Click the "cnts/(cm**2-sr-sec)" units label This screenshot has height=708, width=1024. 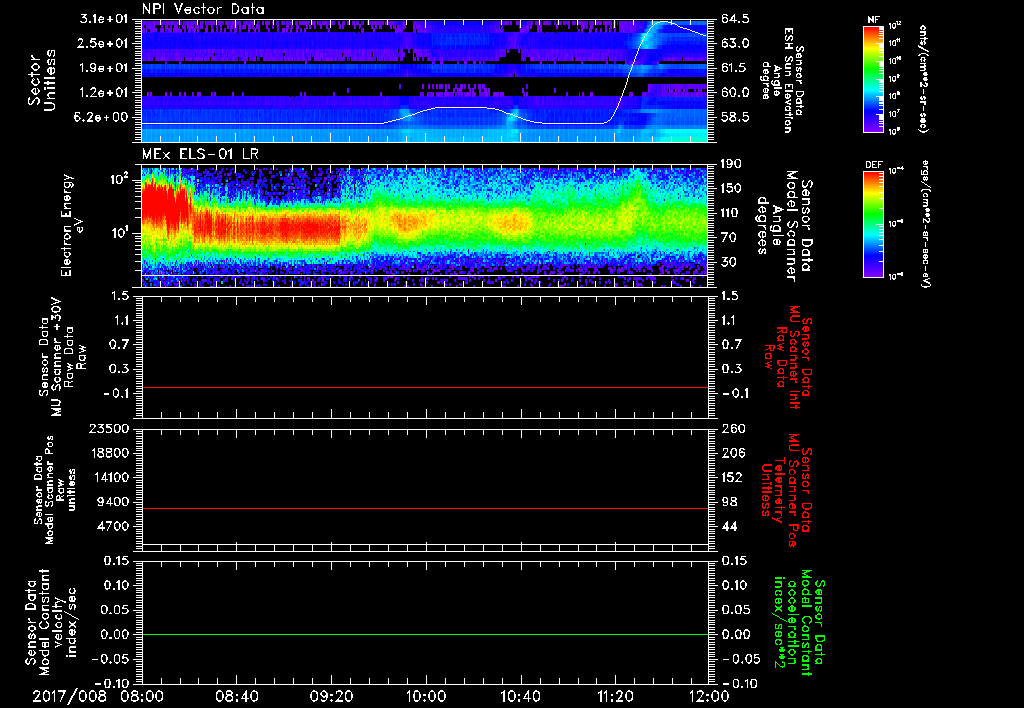[923, 78]
